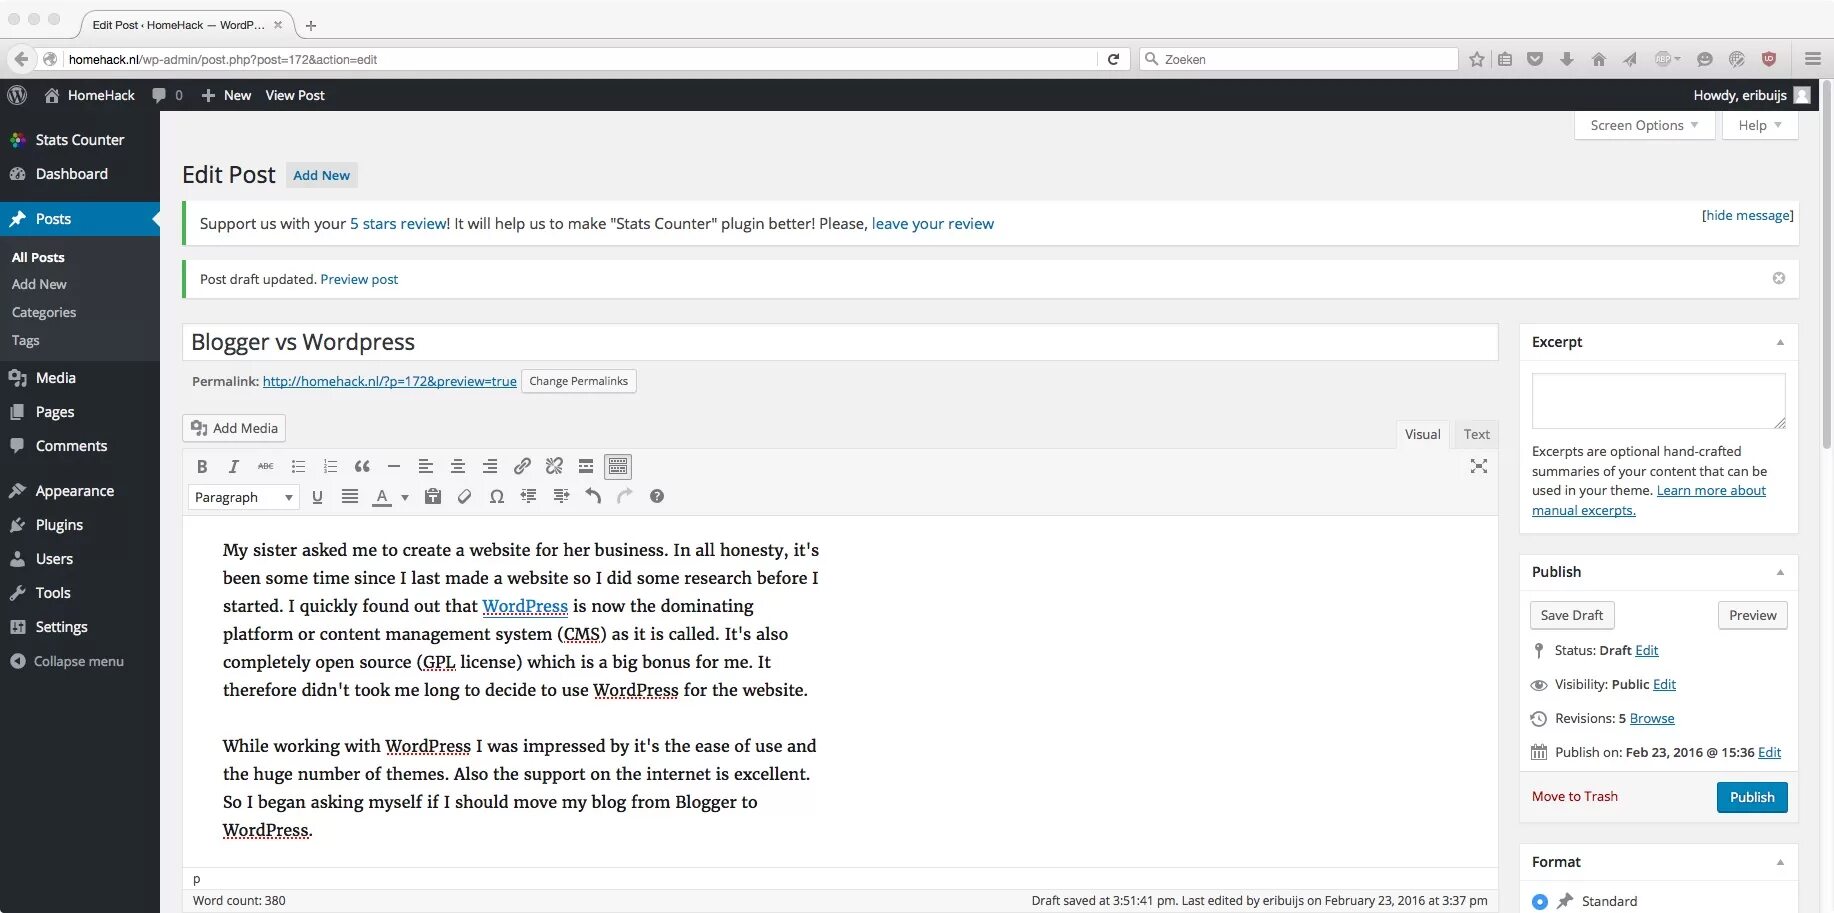Remove link with the unlink icon

554,466
